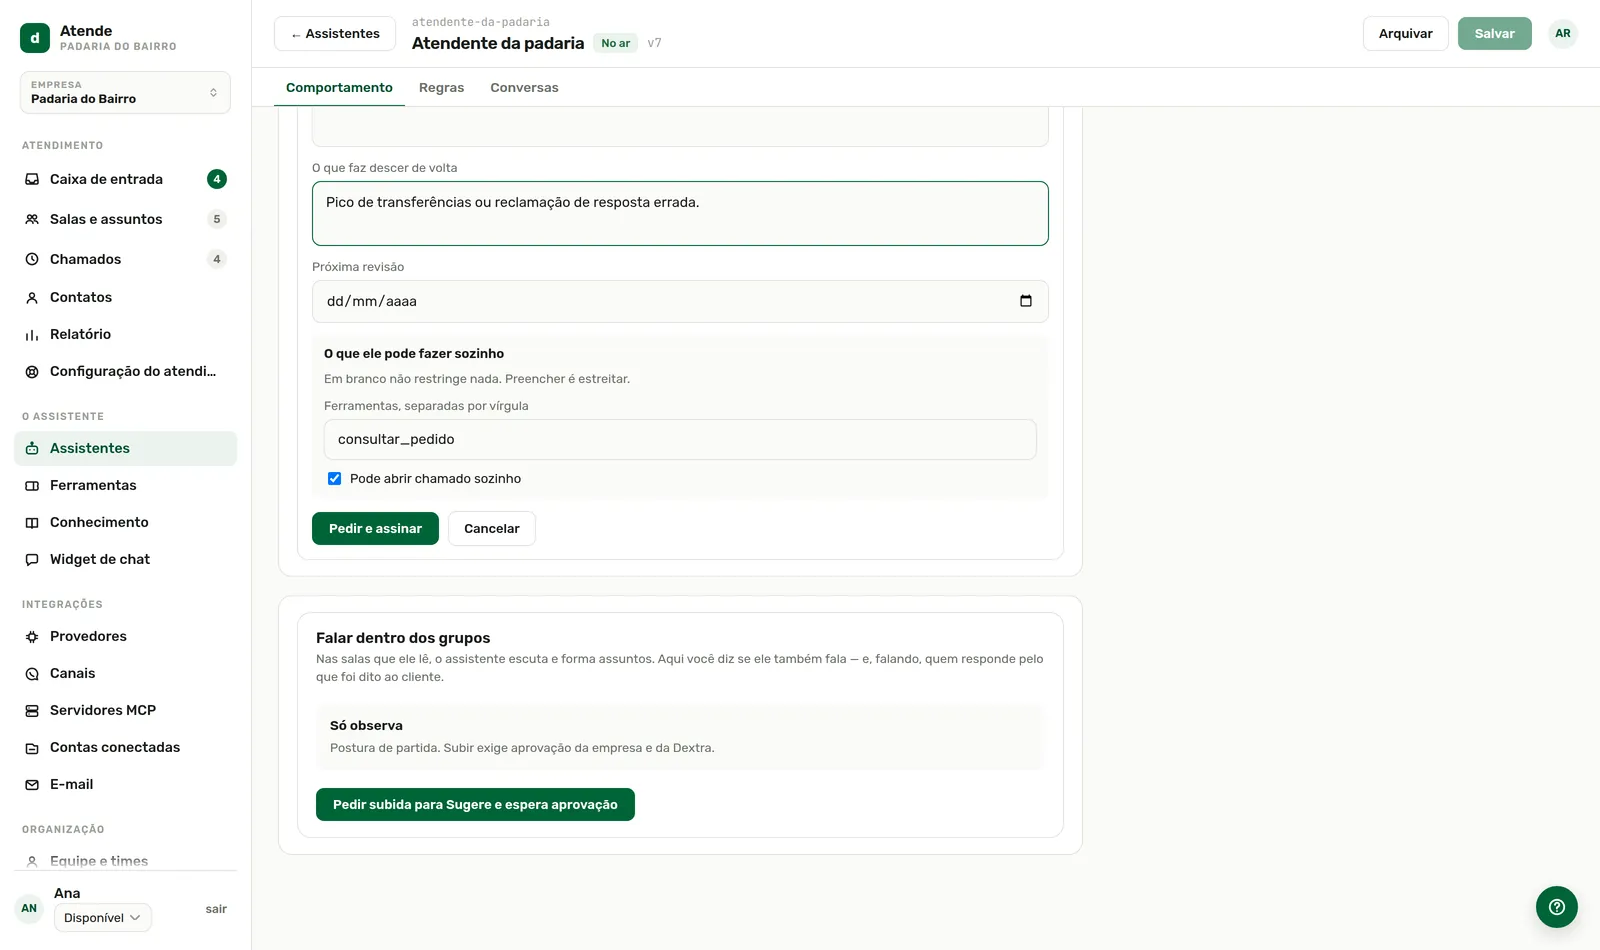Image resolution: width=1600 pixels, height=950 pixels.
Task: Click the Chamados count badge 4
Action: coord(217,259)
